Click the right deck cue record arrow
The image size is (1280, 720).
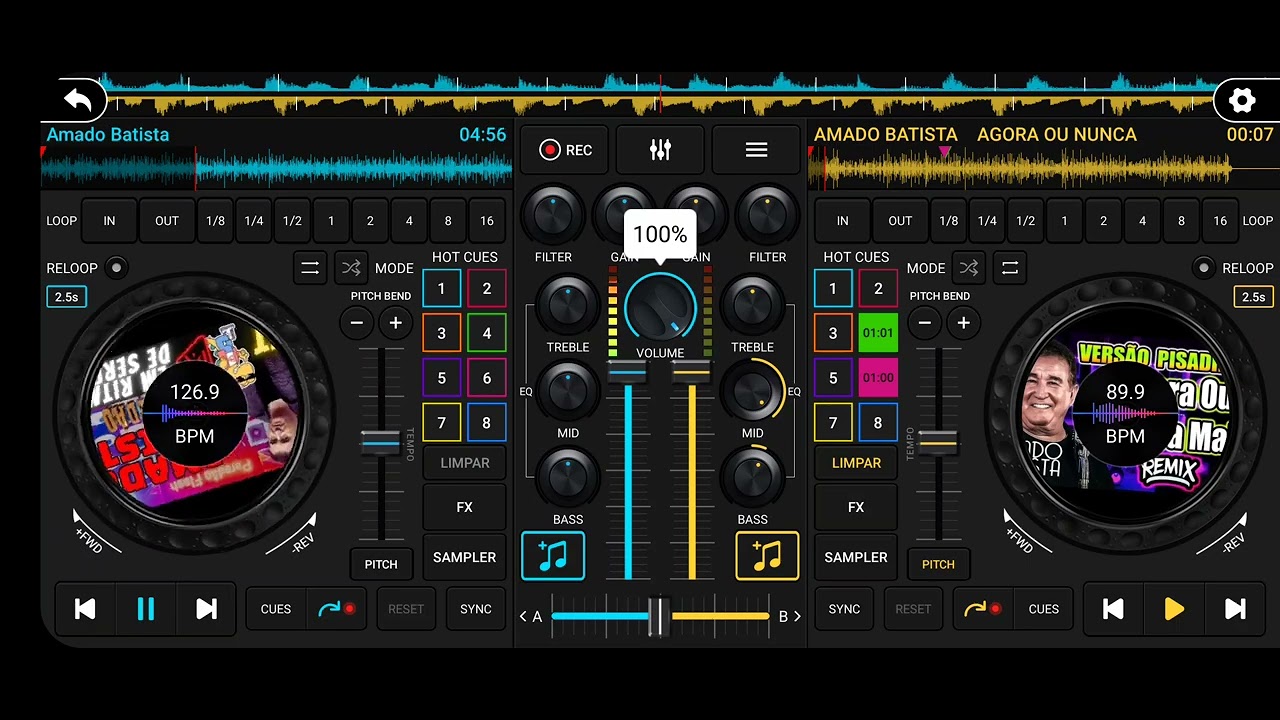click(982, 609)
